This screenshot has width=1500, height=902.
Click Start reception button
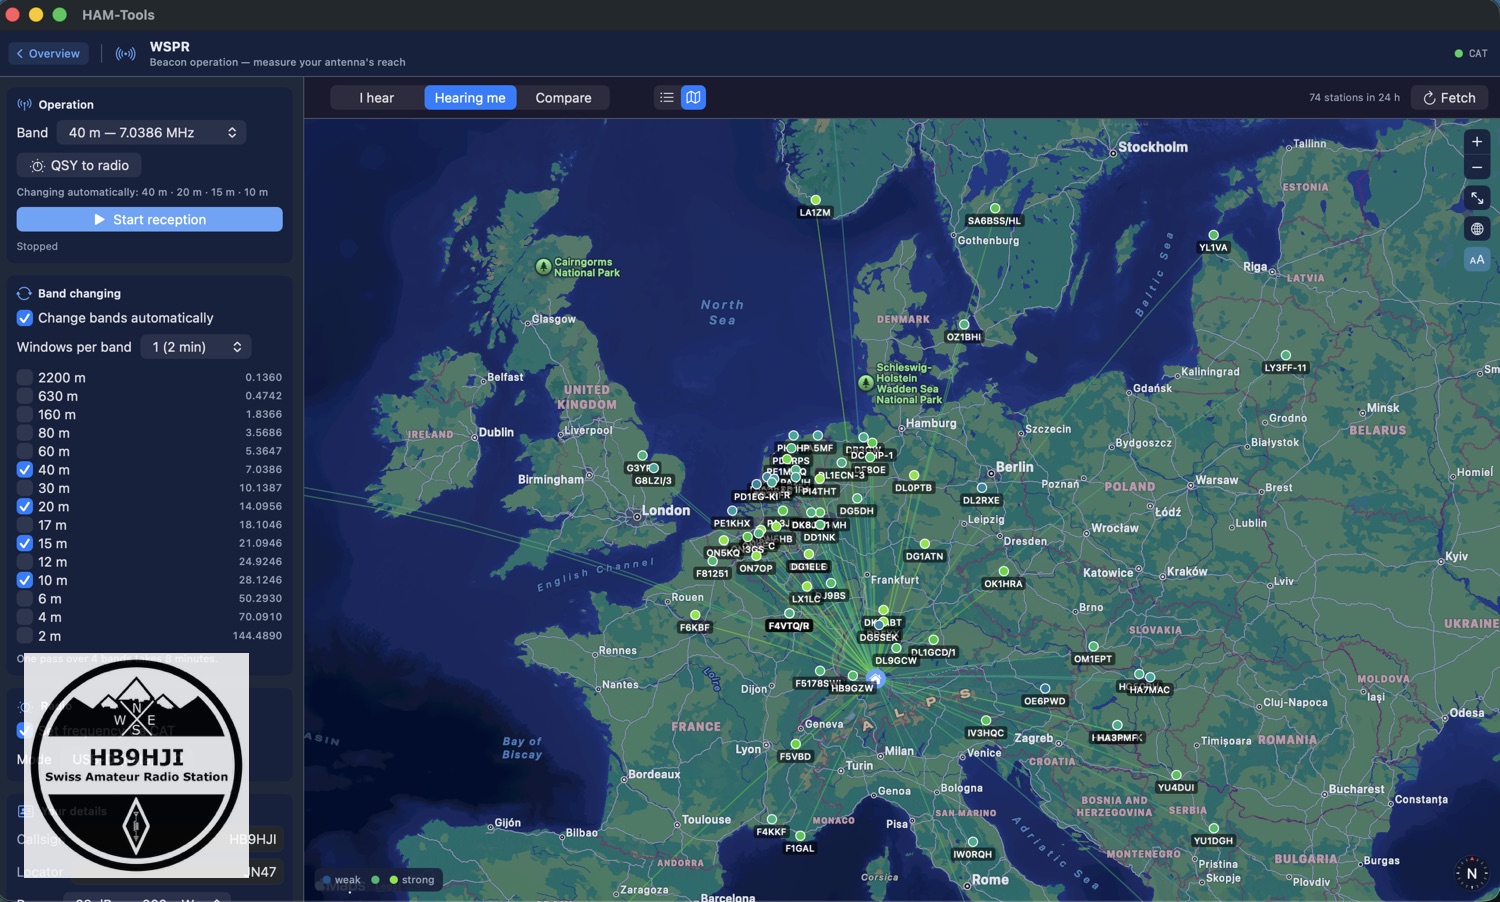click(150, 220)
